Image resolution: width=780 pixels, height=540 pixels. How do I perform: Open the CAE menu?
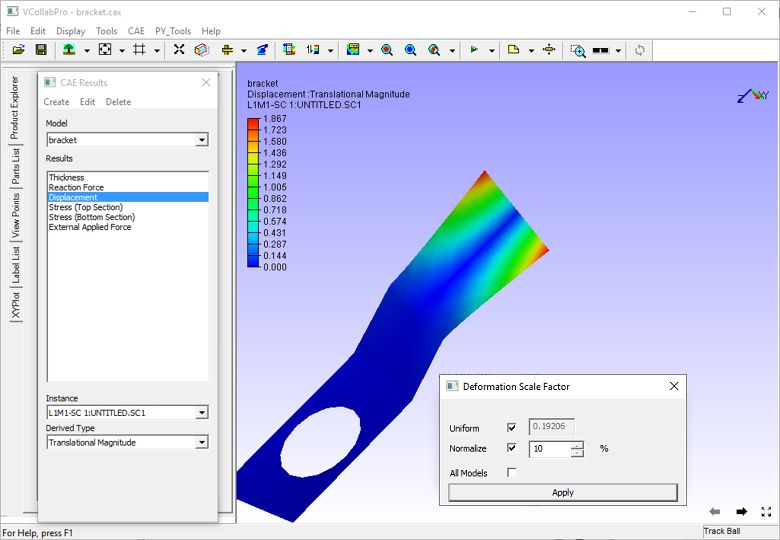(x=136, y=31)
